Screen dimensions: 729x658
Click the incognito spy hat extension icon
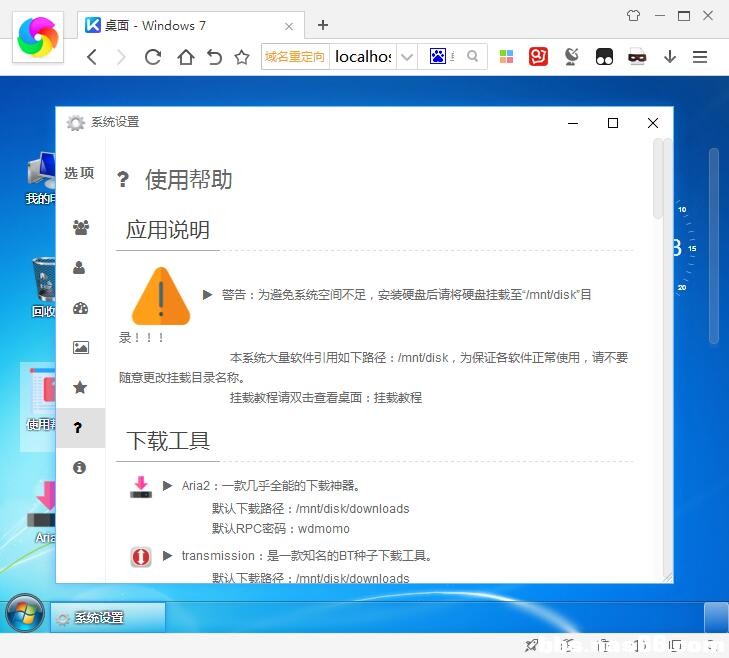coord(637,57)
